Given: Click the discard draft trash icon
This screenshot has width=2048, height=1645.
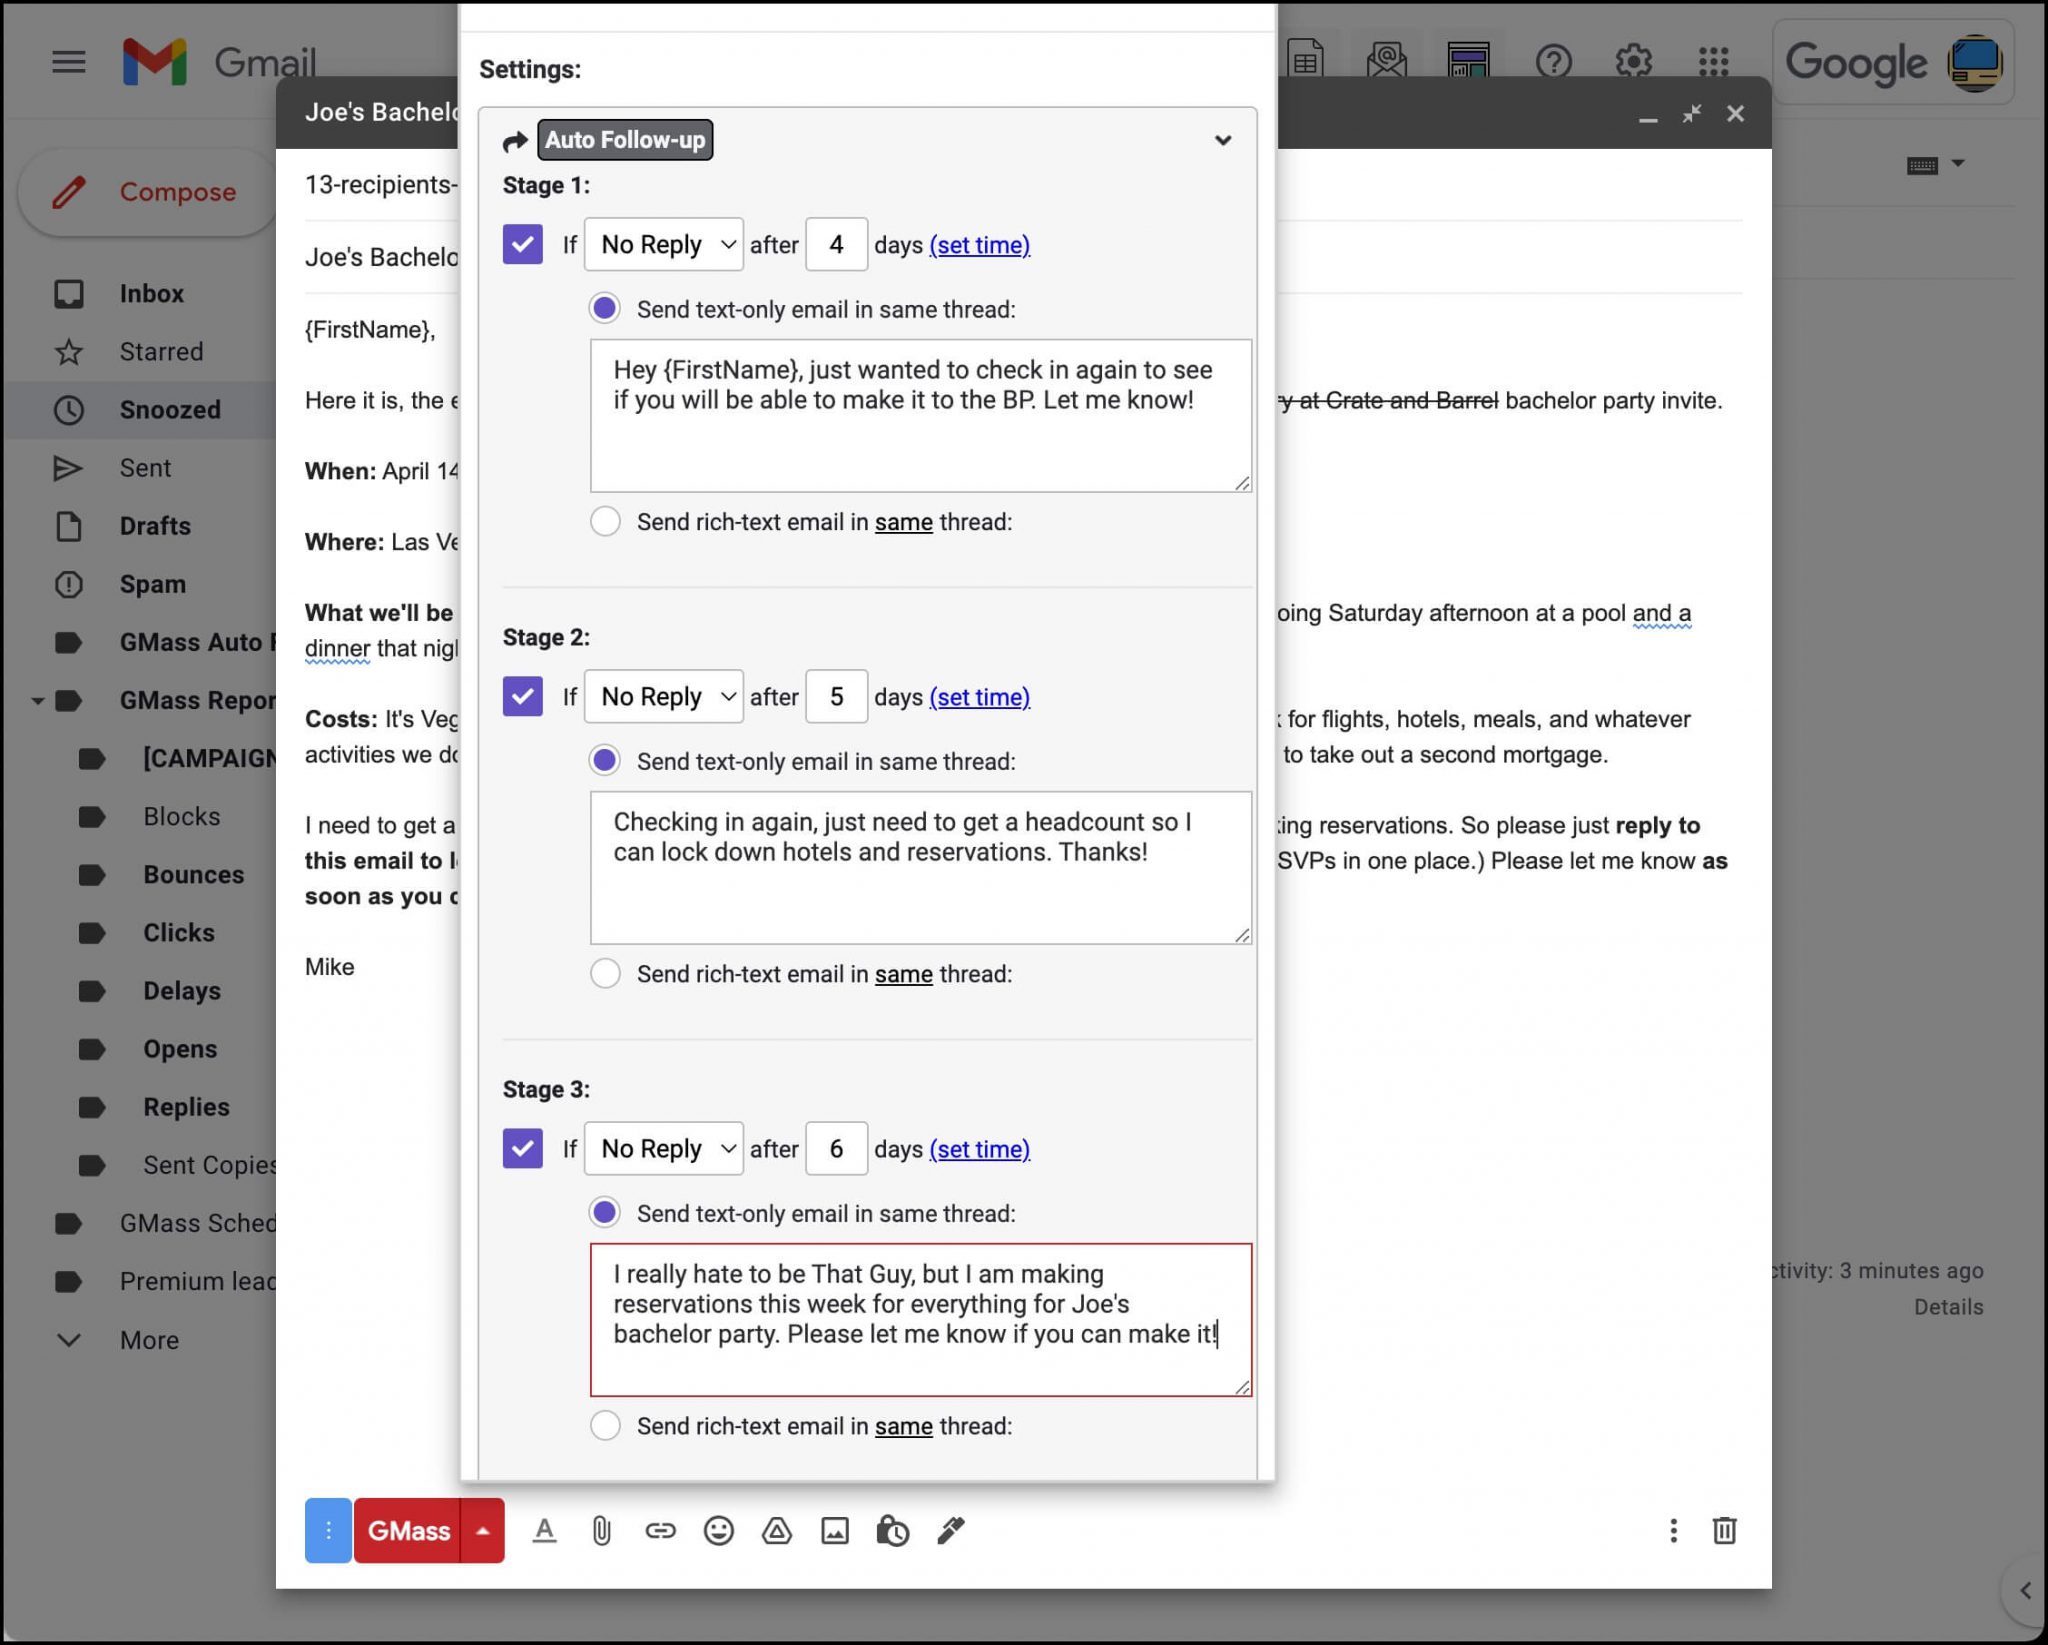Looking at the screenshot, I should [x=1724, y=1531].
